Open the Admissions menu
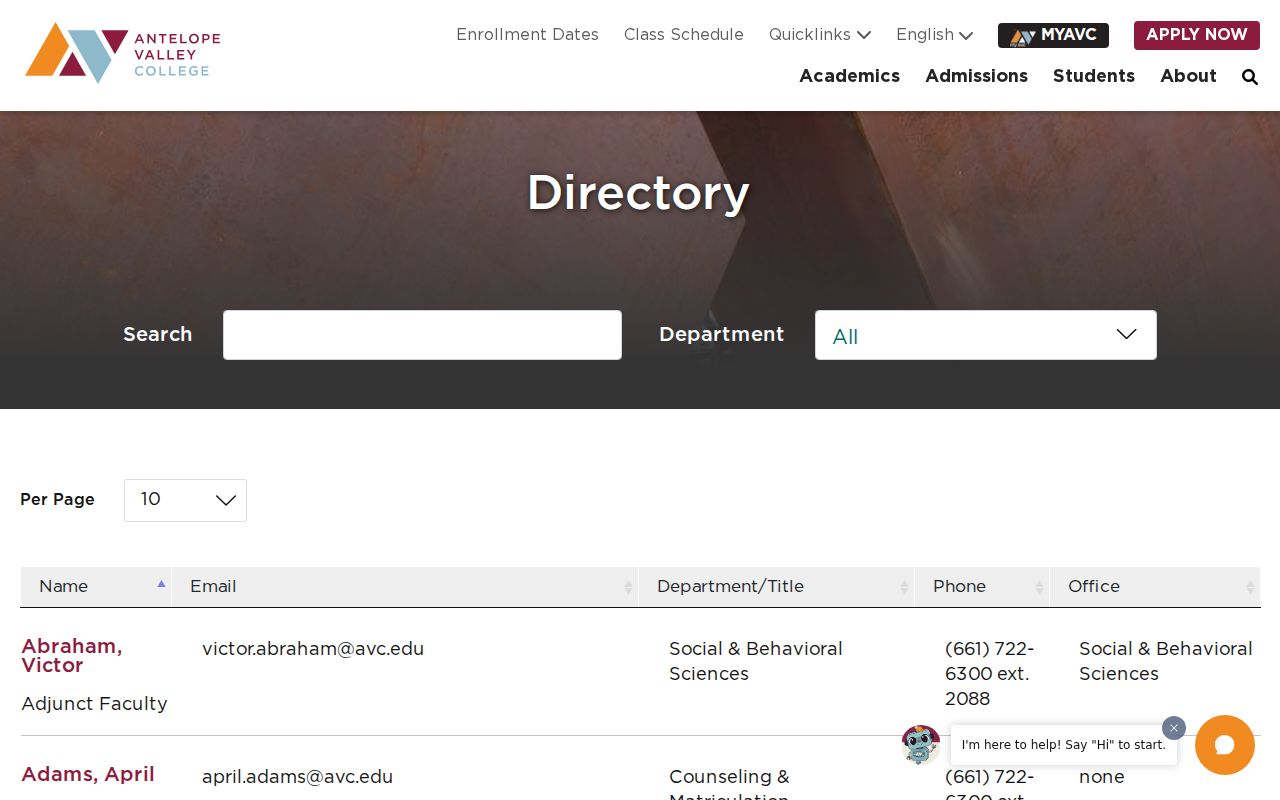 click(976, 76)
